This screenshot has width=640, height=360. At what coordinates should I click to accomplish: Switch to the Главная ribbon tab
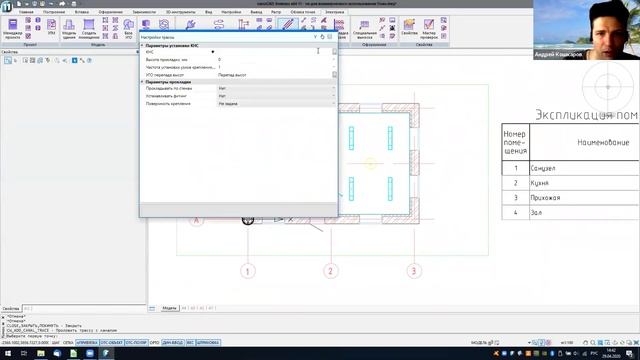(26, 12)
